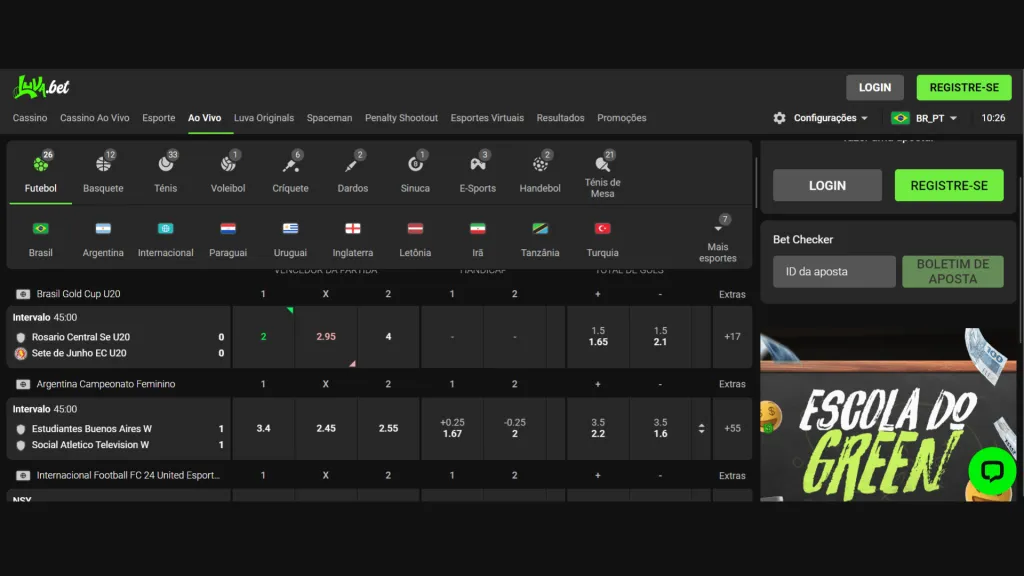Open the Escola do Green banner

[888, 415]
